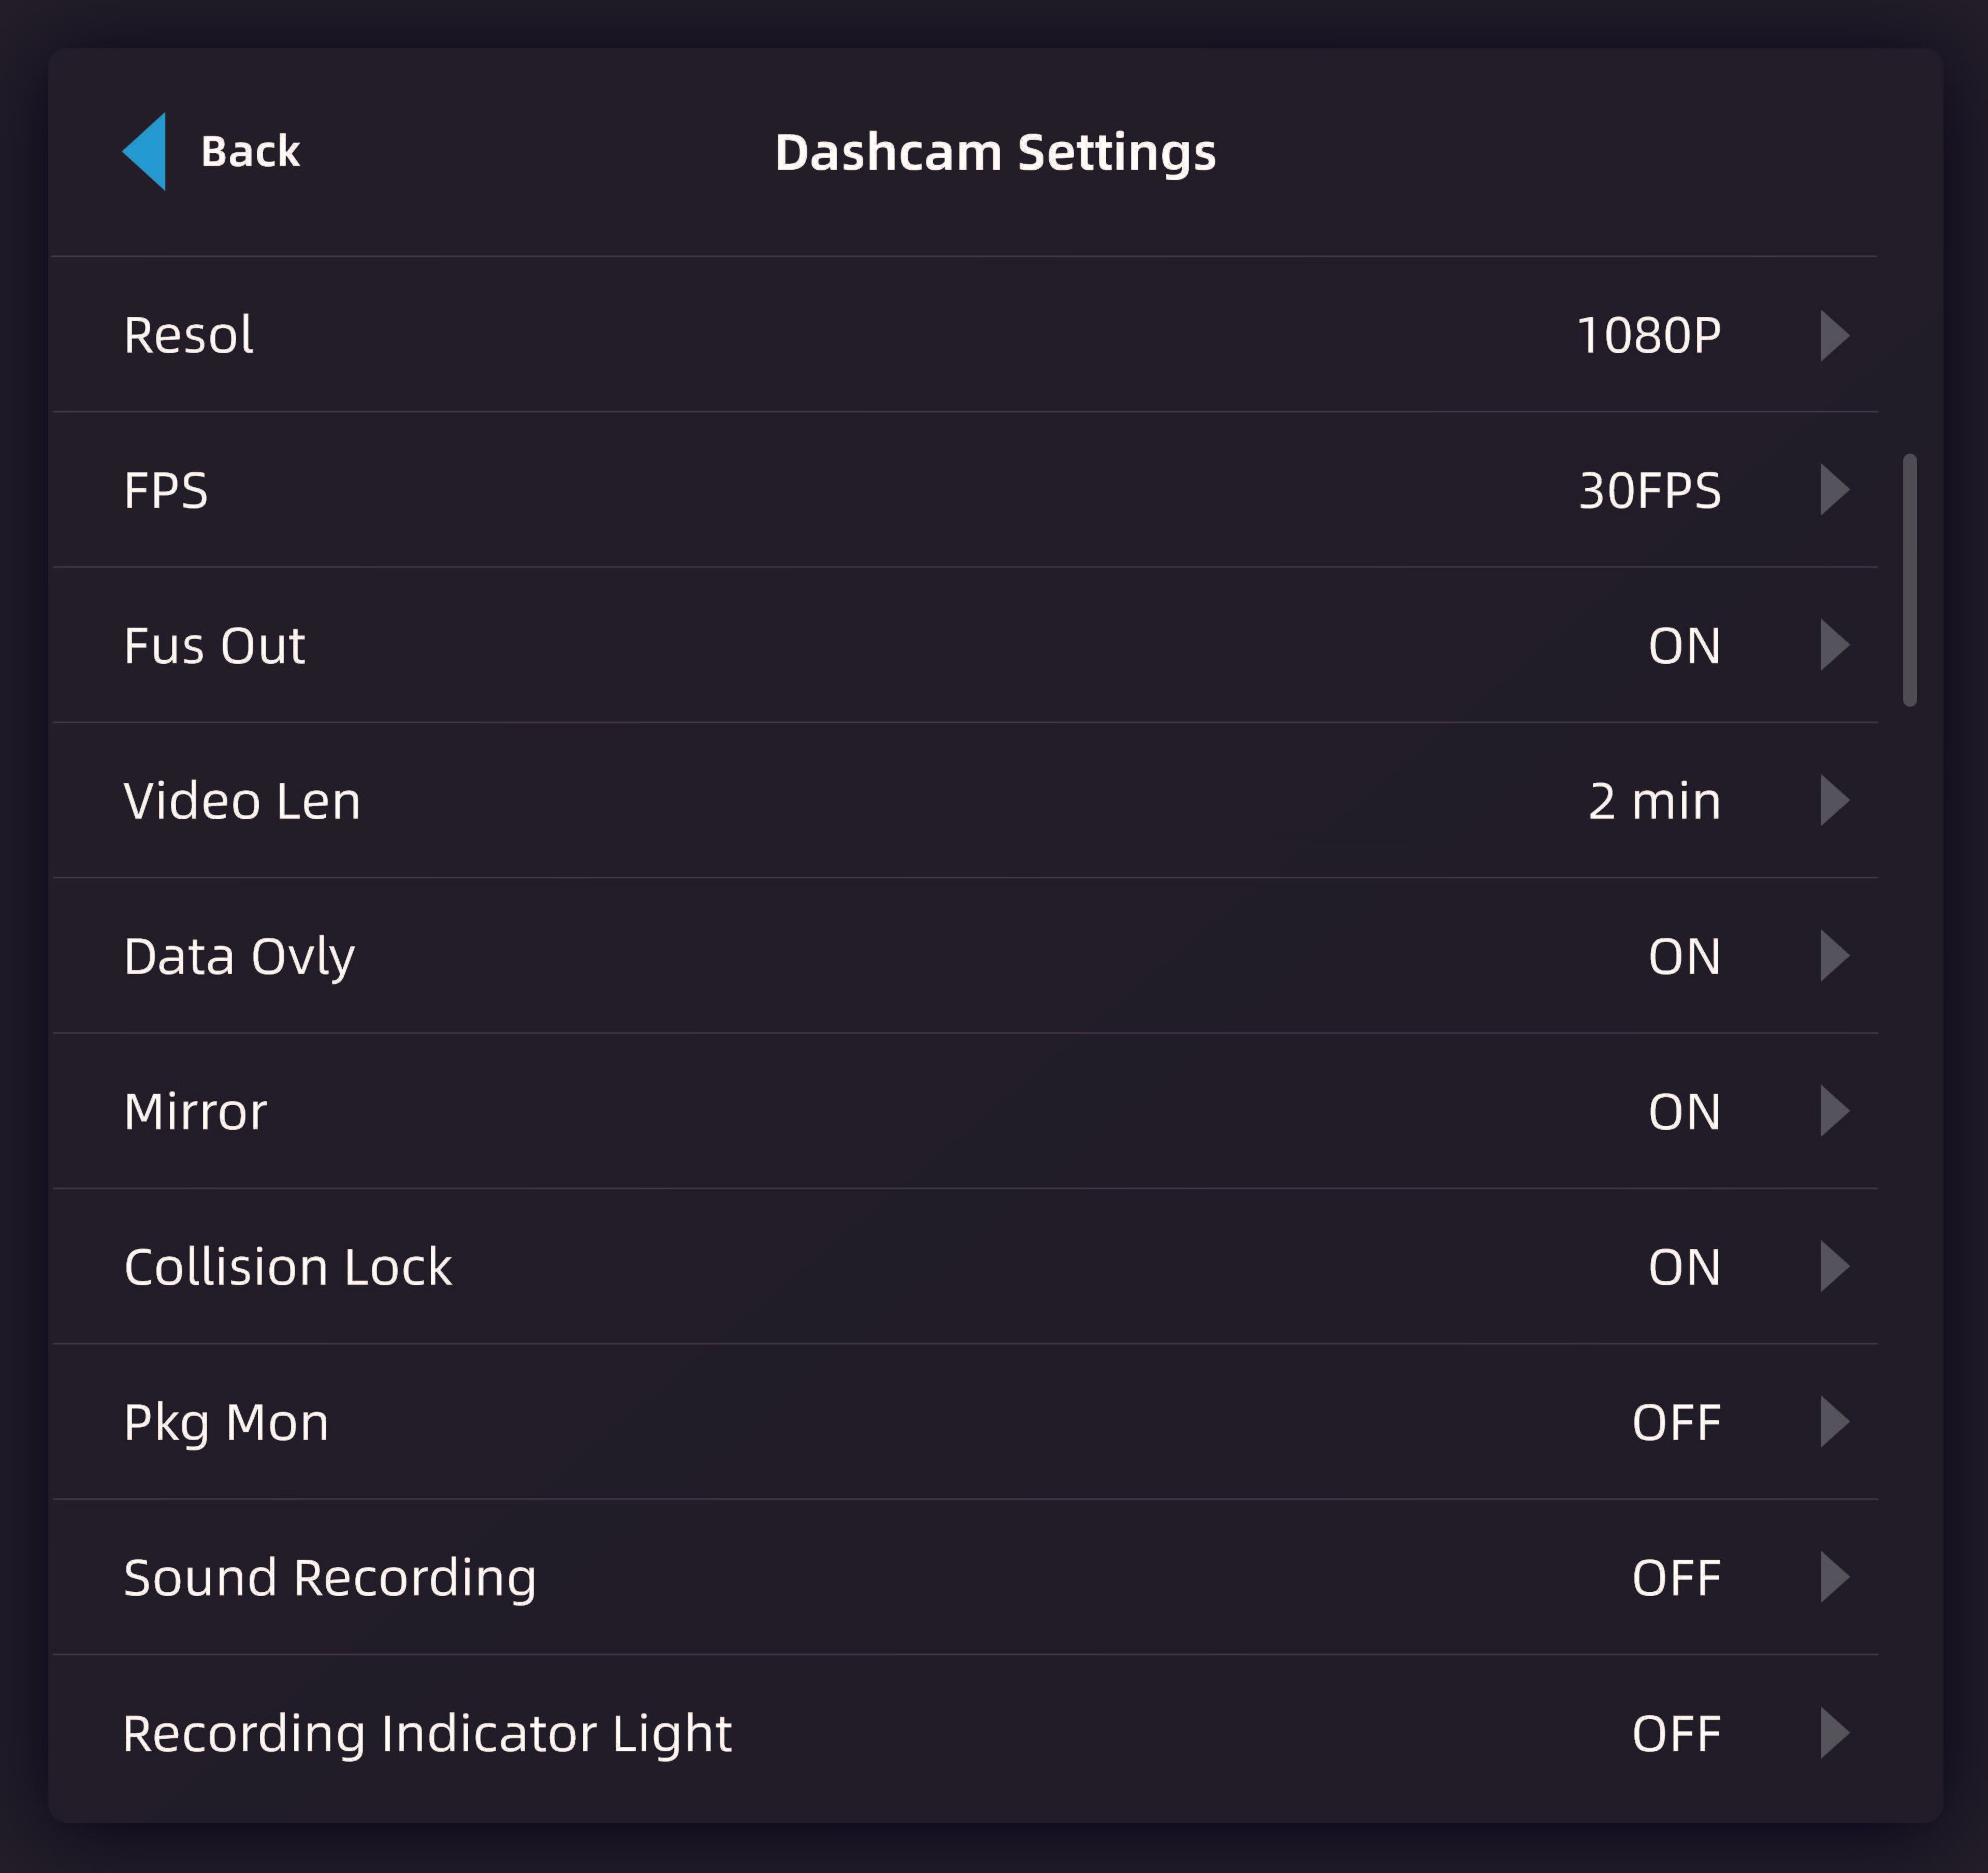The image size is (1988, 1873).
Task: Expand the Video Len 2 min options
Action: click(x=1654, y=801)
